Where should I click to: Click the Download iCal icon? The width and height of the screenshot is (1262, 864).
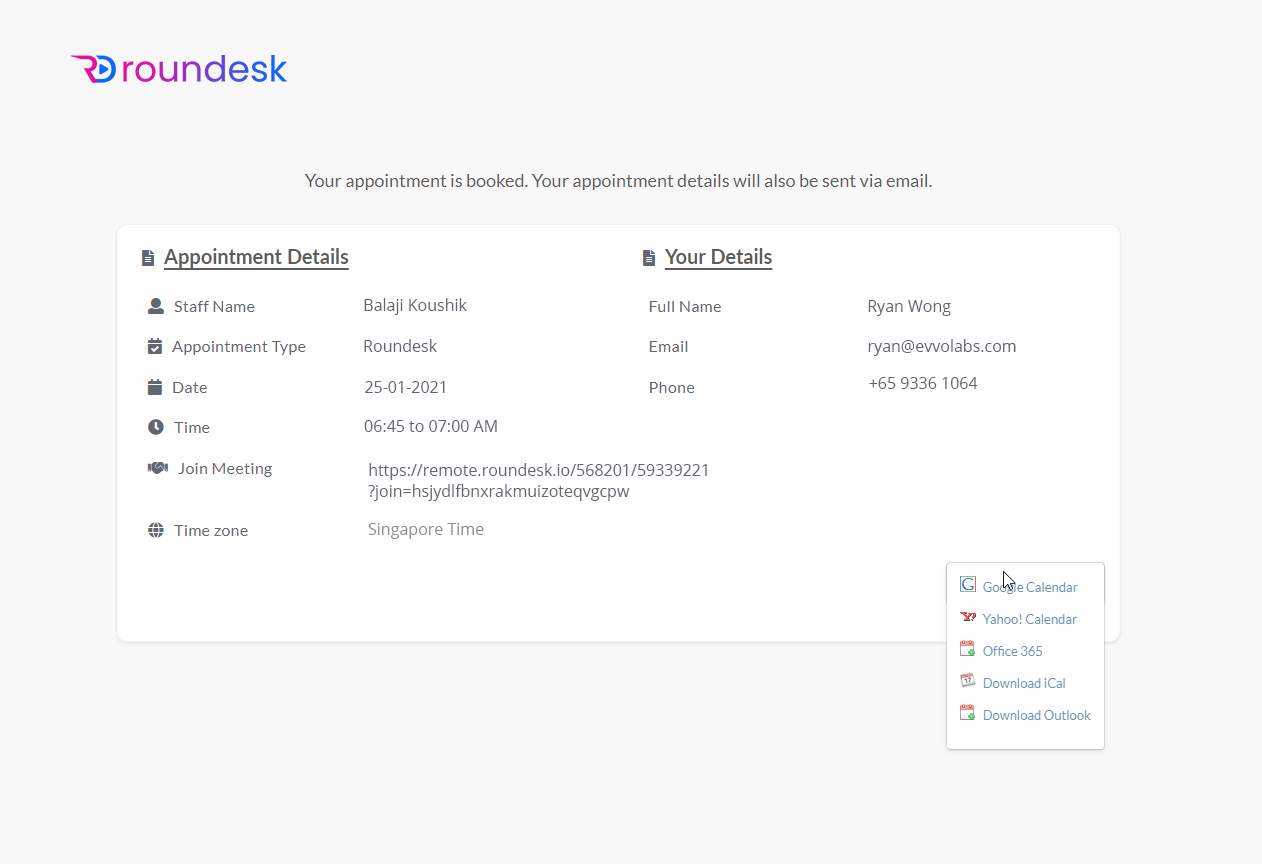967,681
